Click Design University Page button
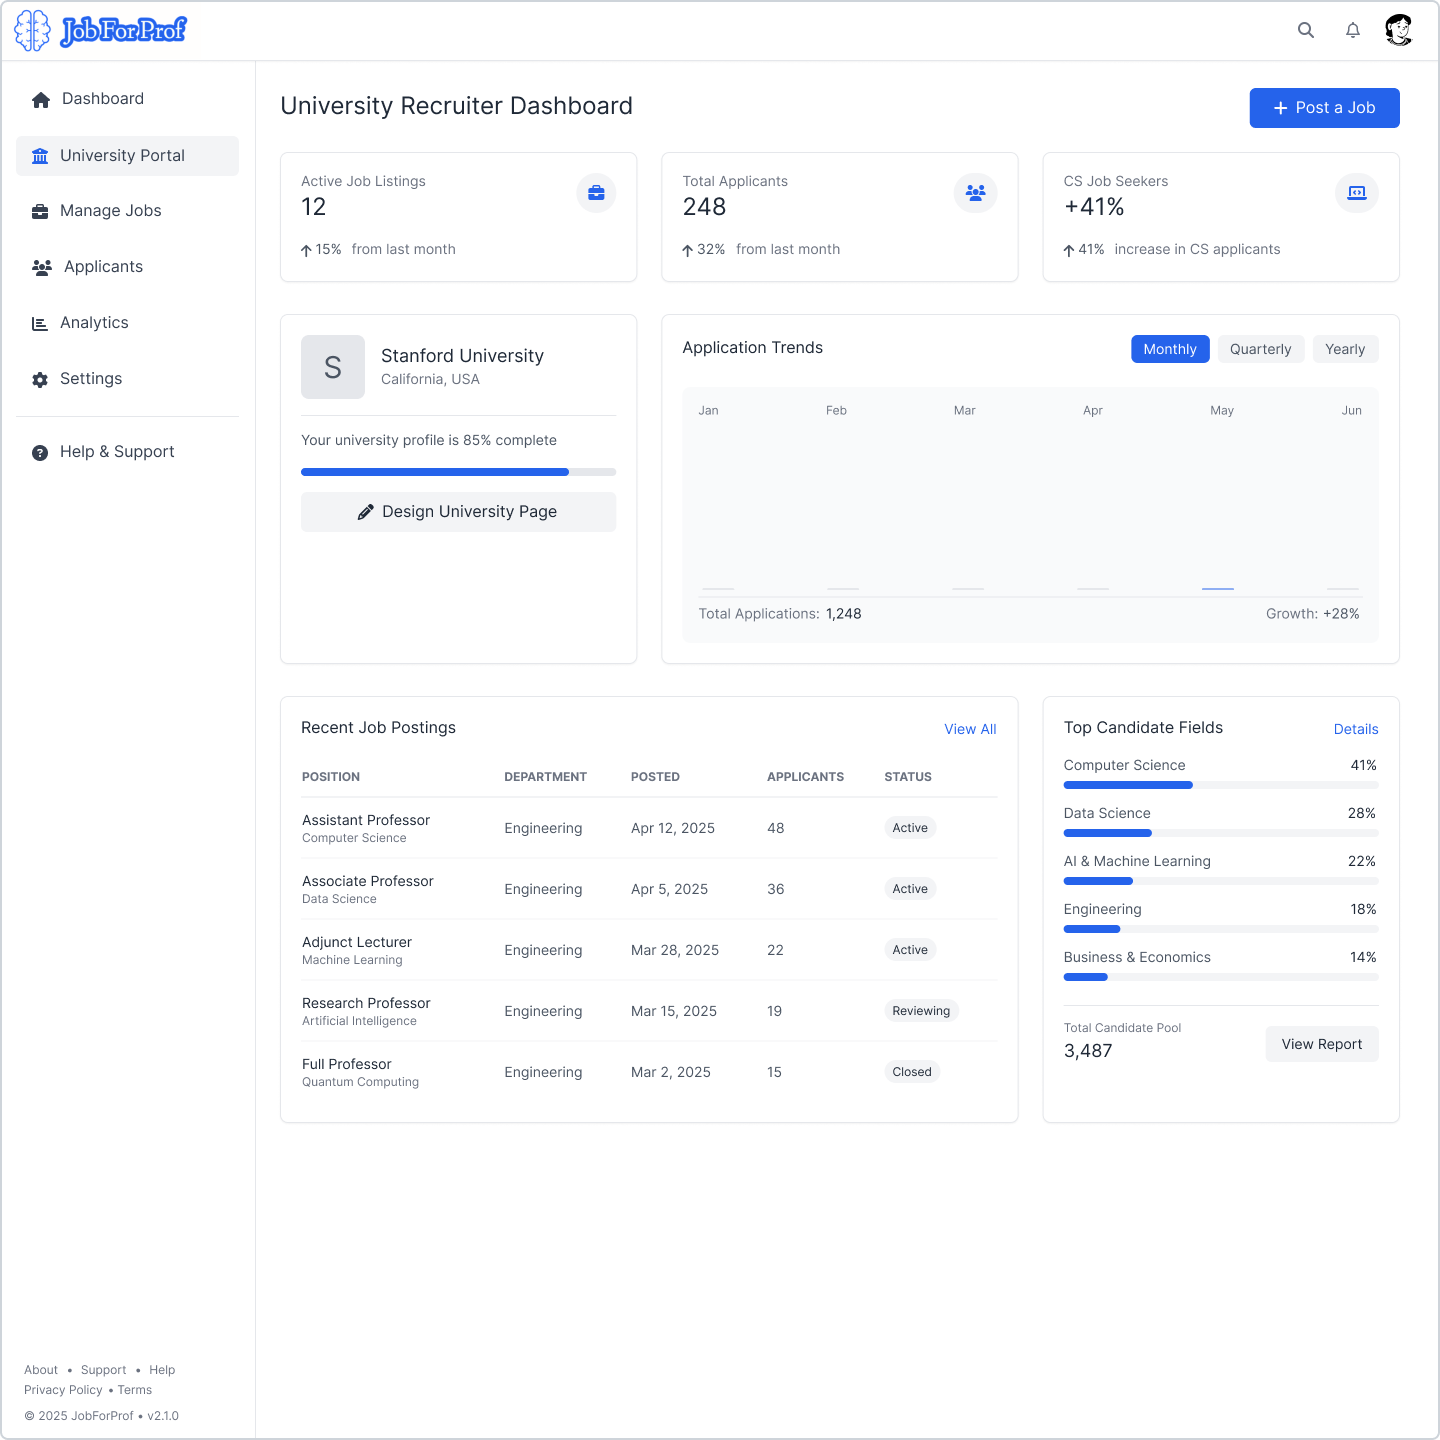This screenshot has width=1440, height=1440. click(x=458, y=512)
